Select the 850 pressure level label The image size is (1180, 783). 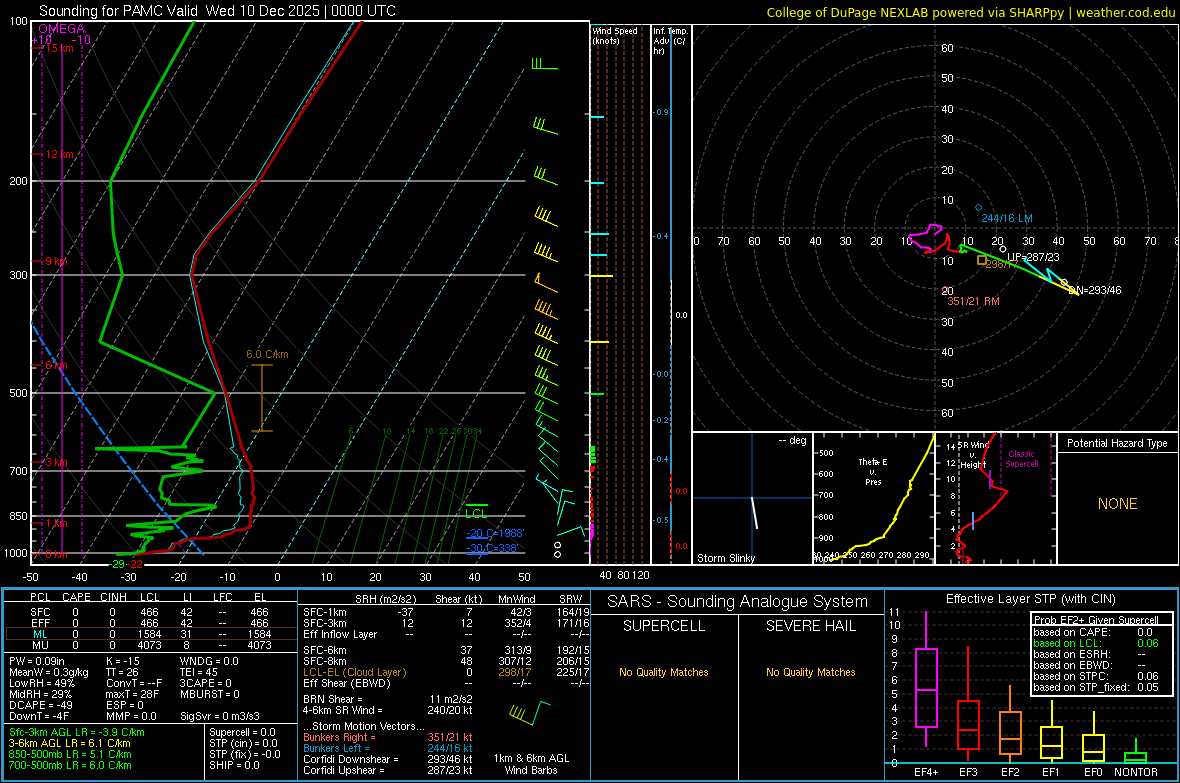point(18,516)
